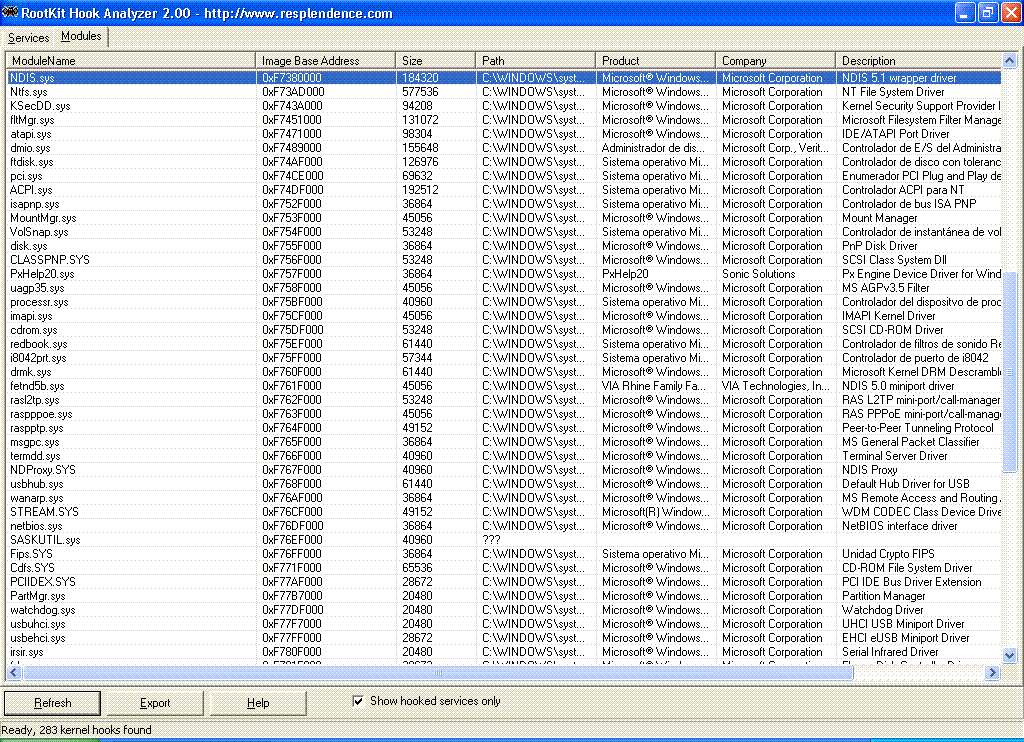Sort by ModuleName column header
The width and height of the screenshot is (1024, 742).
131,61
